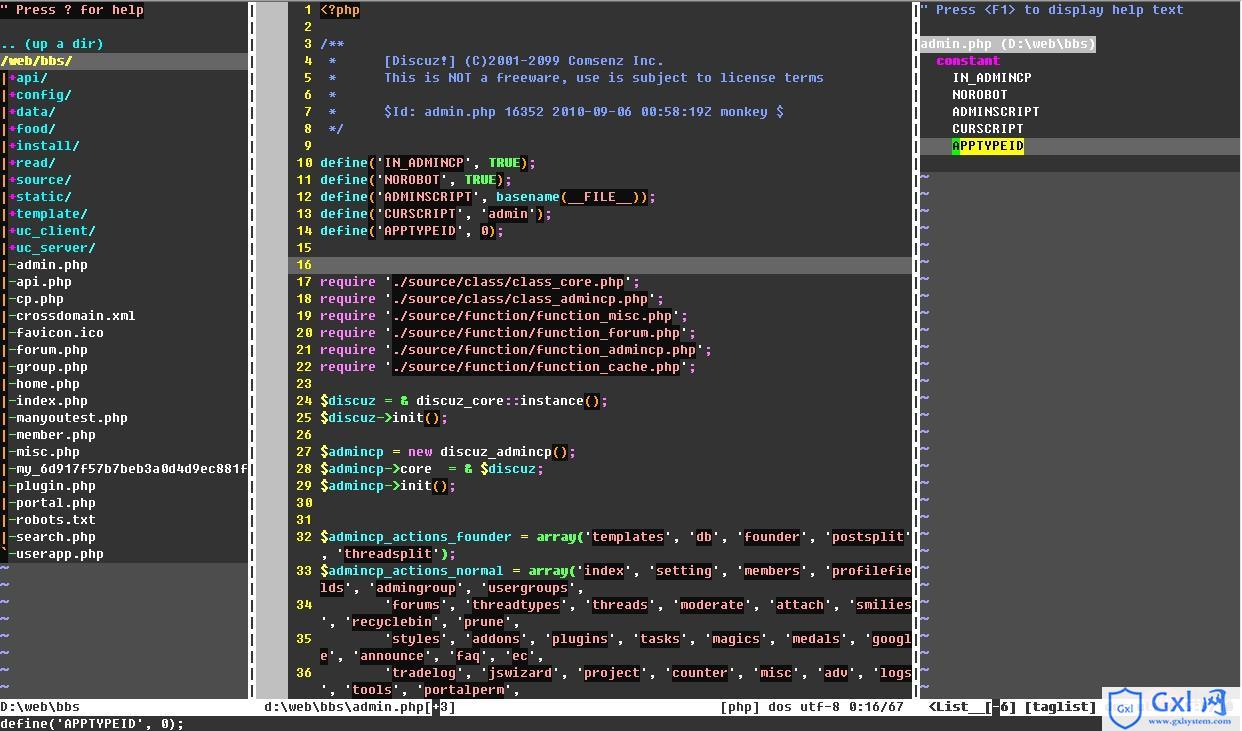
Task: Click the class_core.php require line
Action: 480,282
